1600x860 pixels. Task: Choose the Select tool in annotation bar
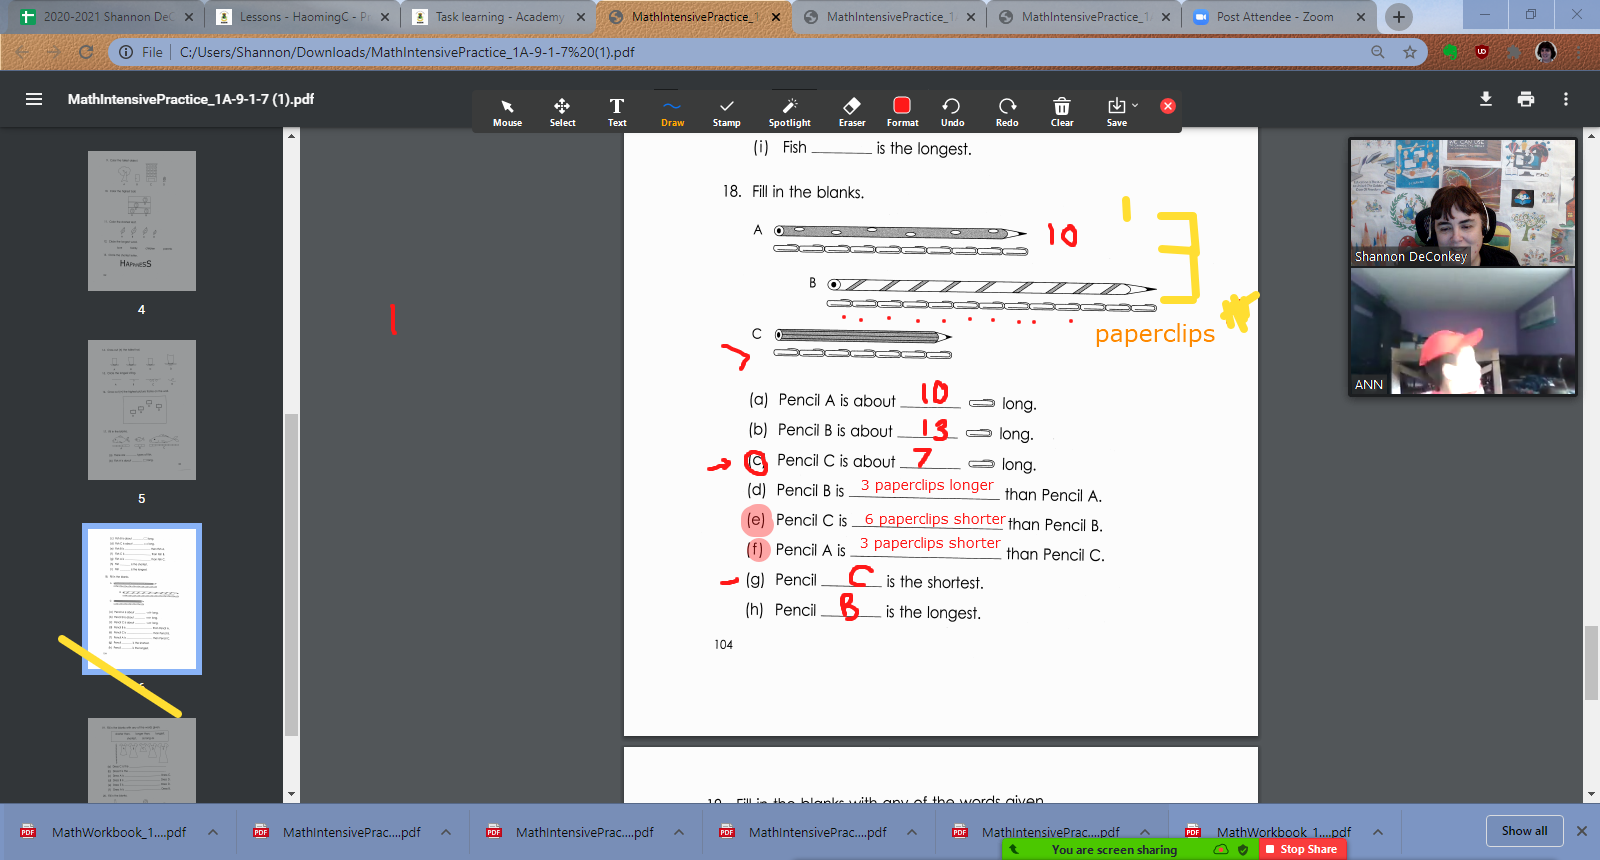562,112
